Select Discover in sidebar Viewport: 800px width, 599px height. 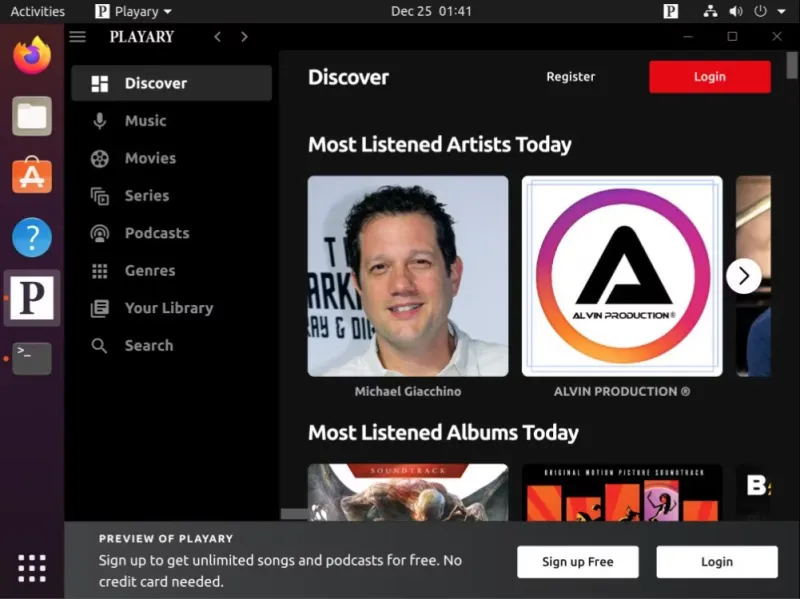point(171,83)
